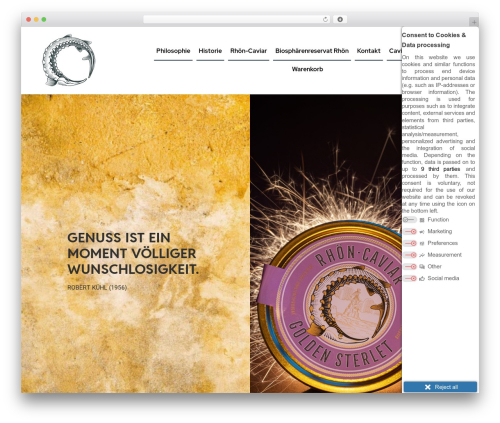
Task: Click the Marketing label in cookie panel
Action: point(440,231)
